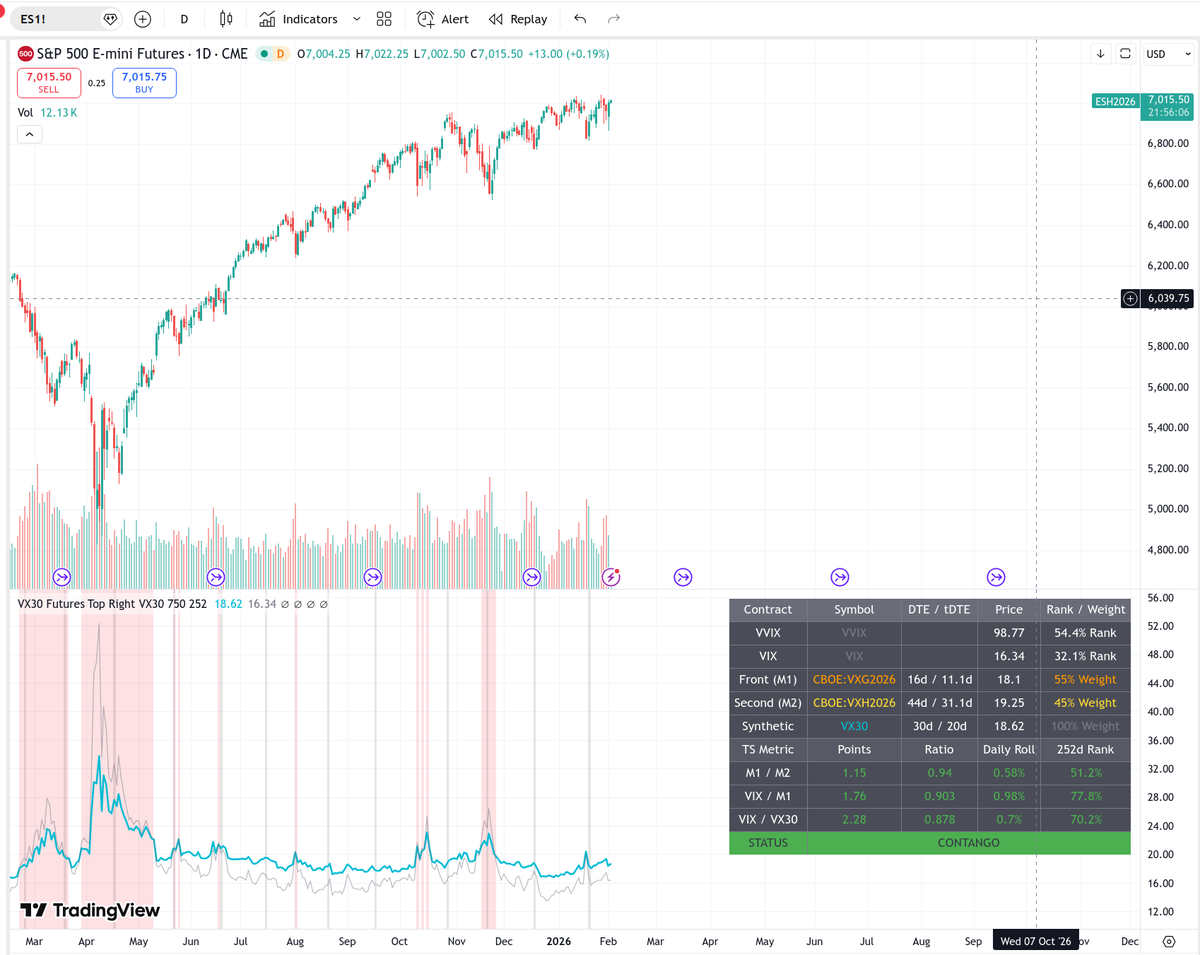Click the 16d / 11.1d DTE cell

[939, 679]
